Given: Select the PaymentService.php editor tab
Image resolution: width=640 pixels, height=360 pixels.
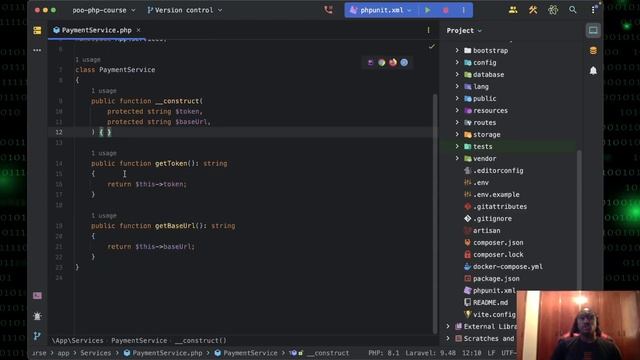Looking at the screenshot, I should click(x=97, y=30).
